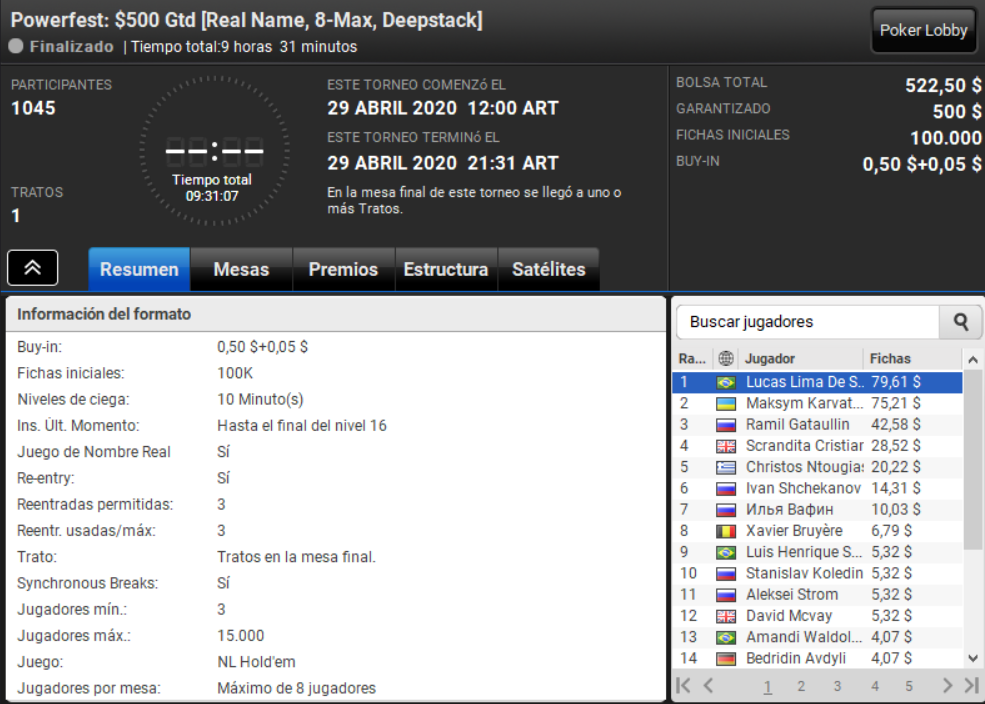Image resolution: width=985 pixels, height=704 pixels.
Task: Return to the Poker Lobby
Action: (923, 30)
